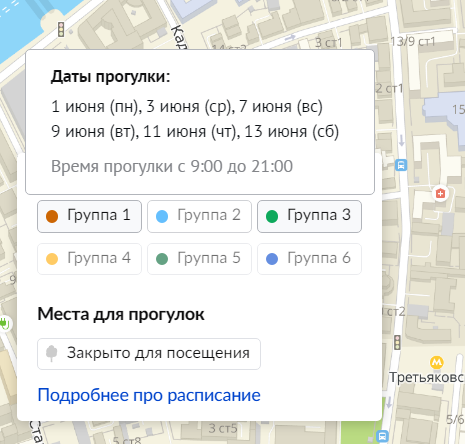Click the green color dot of Группа 3
This screenshot has height=444, width=465.
[x=272, y=216]
